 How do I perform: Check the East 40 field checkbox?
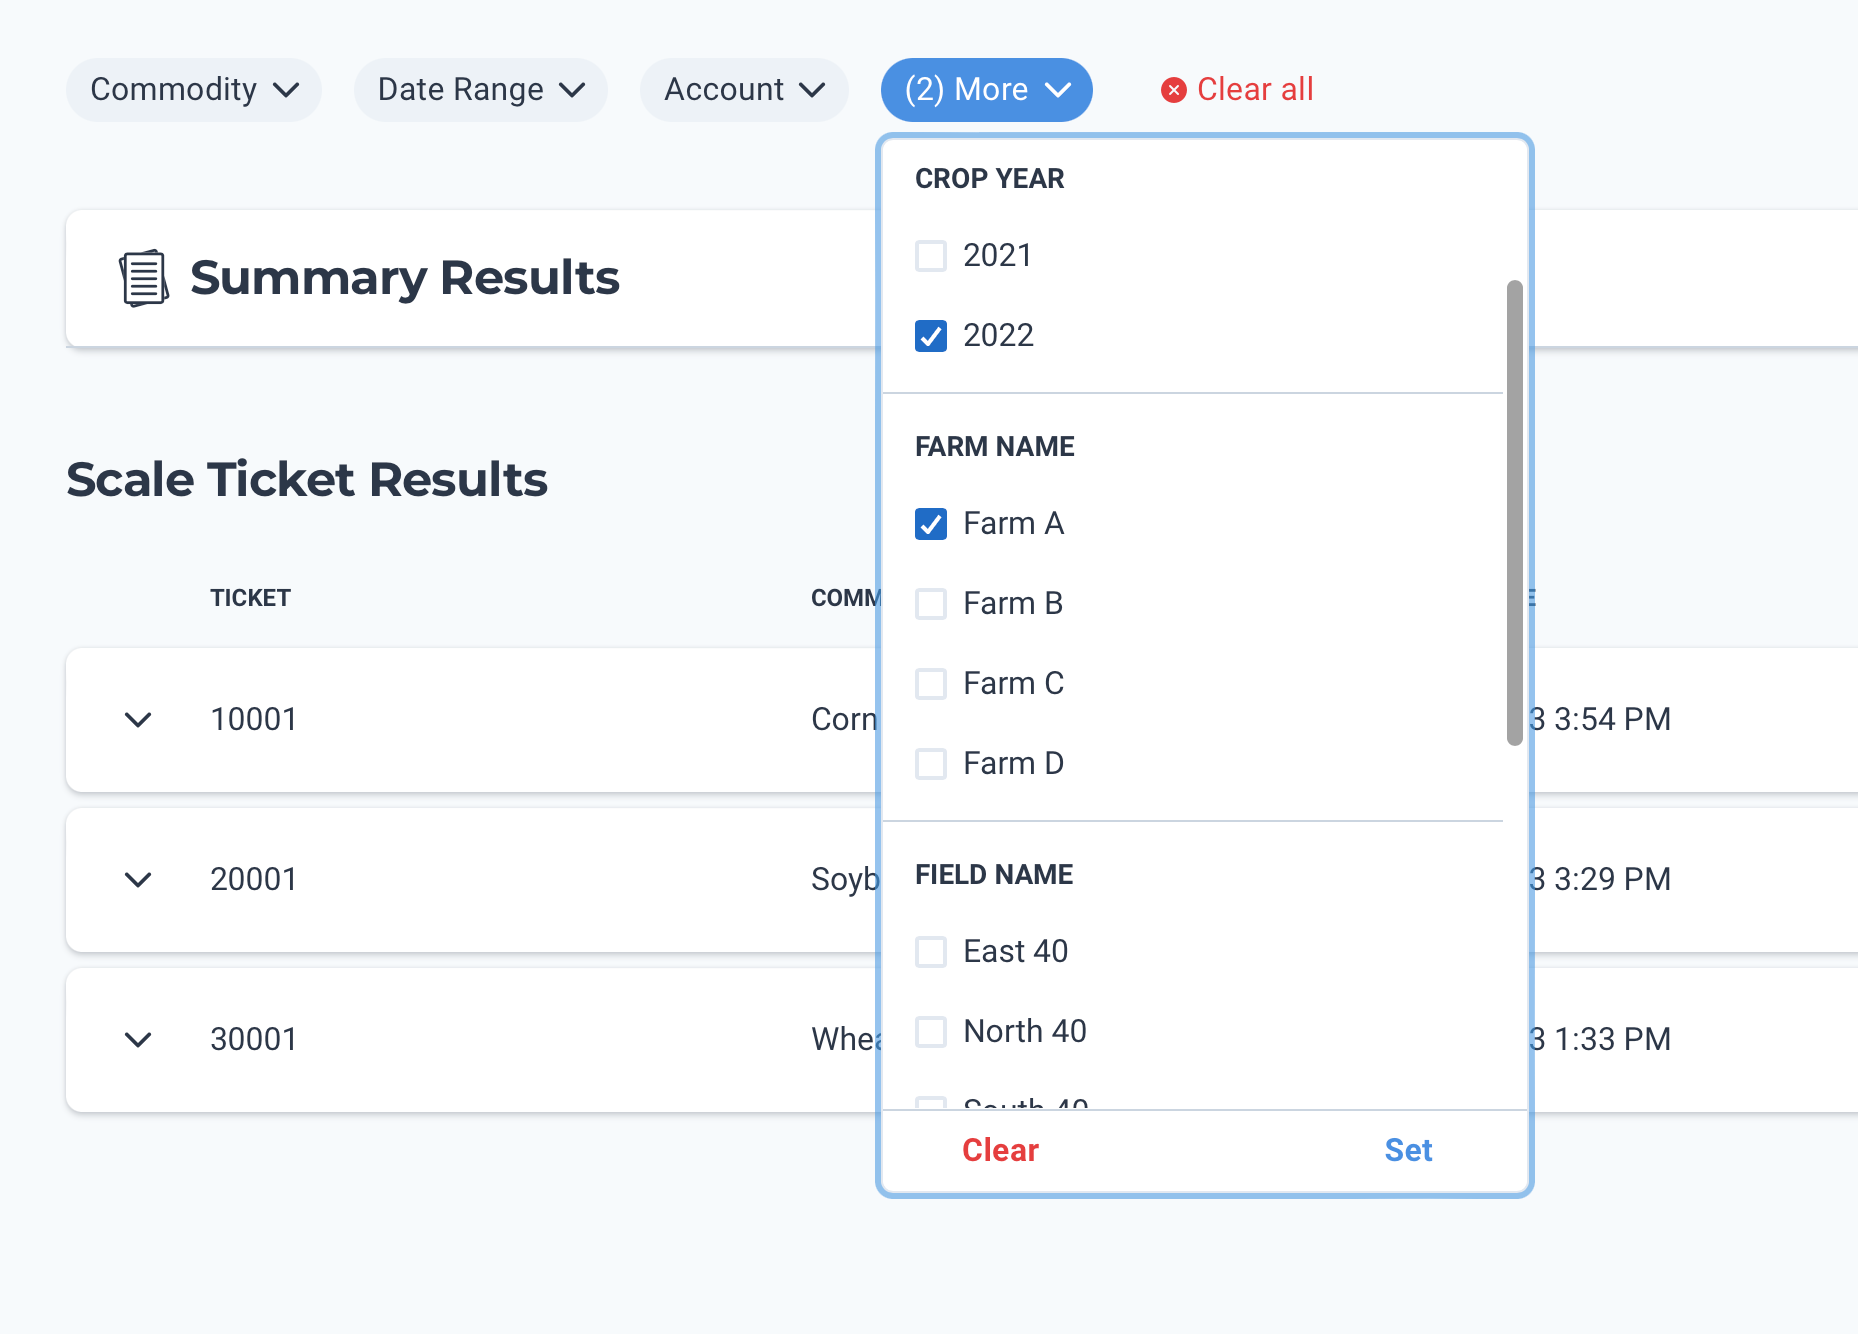[x=931, y=952]
